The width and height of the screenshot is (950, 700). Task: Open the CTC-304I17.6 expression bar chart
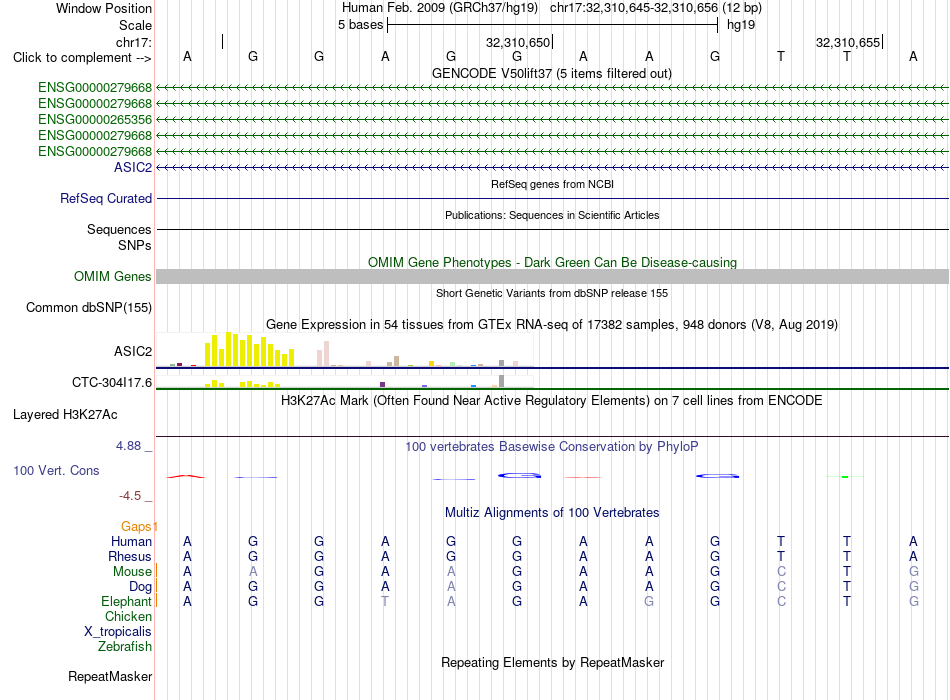pos(345,382)
